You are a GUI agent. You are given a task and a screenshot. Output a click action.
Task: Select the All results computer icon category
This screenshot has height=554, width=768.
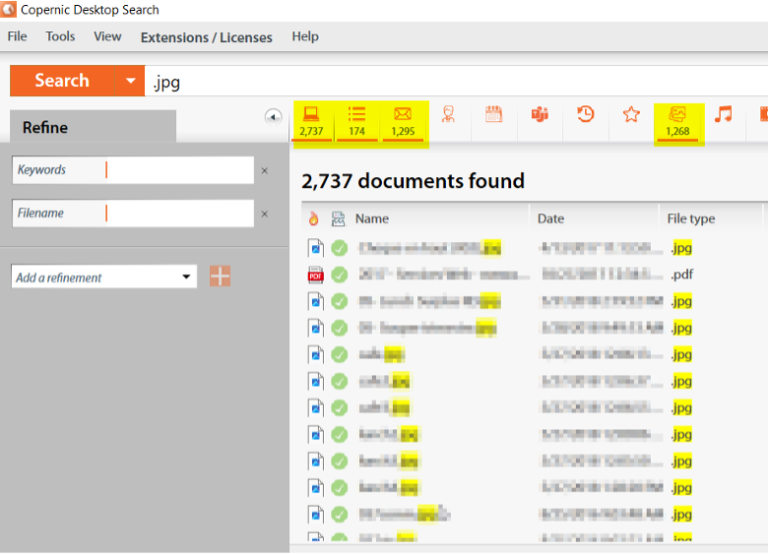click(x=312, y=121)
